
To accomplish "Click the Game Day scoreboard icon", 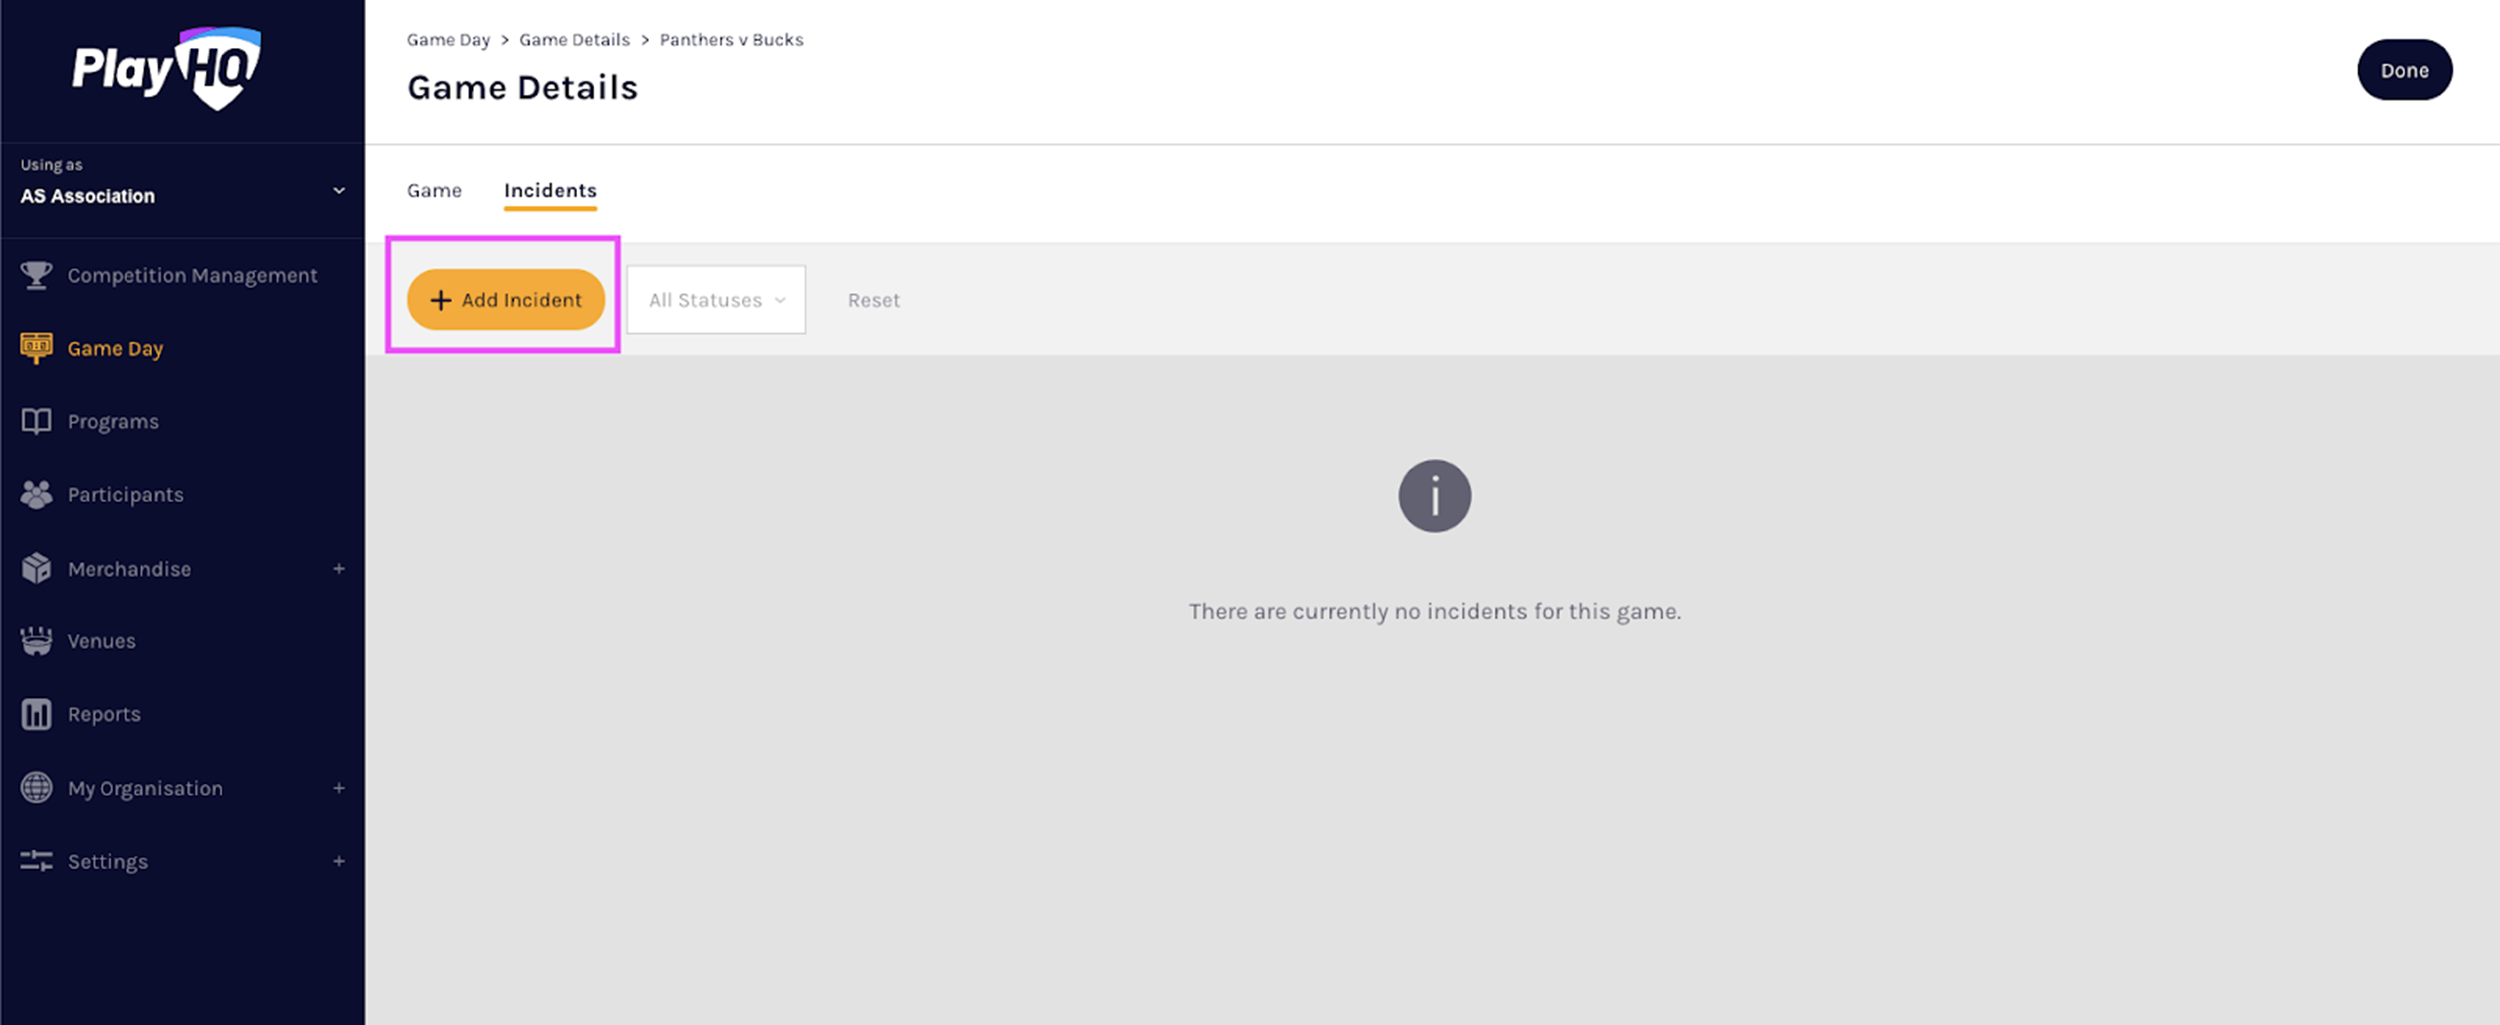I will [x=37, y=348].
